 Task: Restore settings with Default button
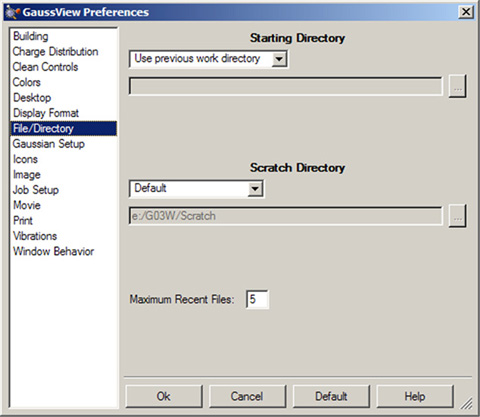[331, 396]
